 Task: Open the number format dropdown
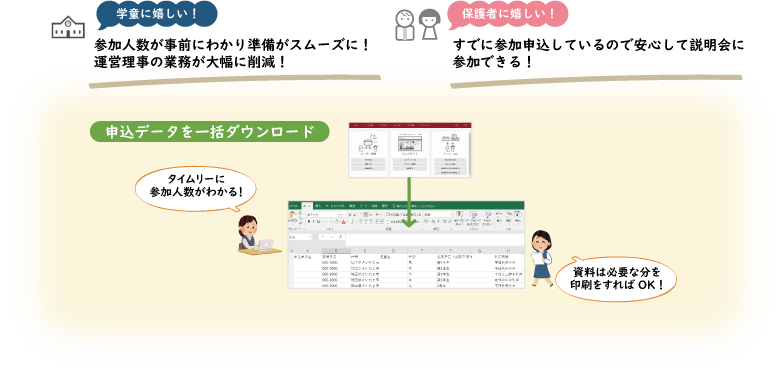[x=438, y=215]
